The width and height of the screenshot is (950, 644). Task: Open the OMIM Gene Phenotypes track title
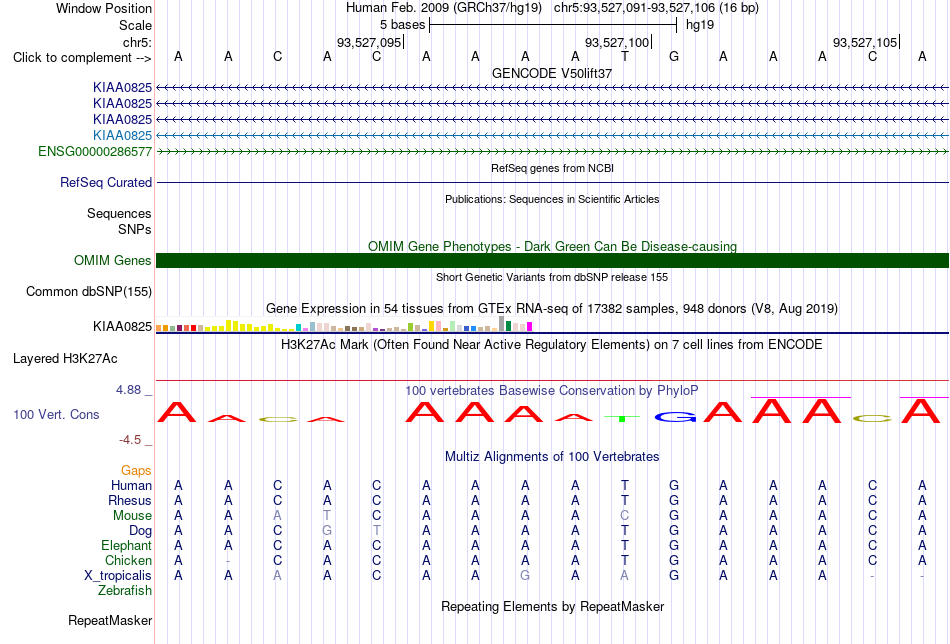[552, 247]
